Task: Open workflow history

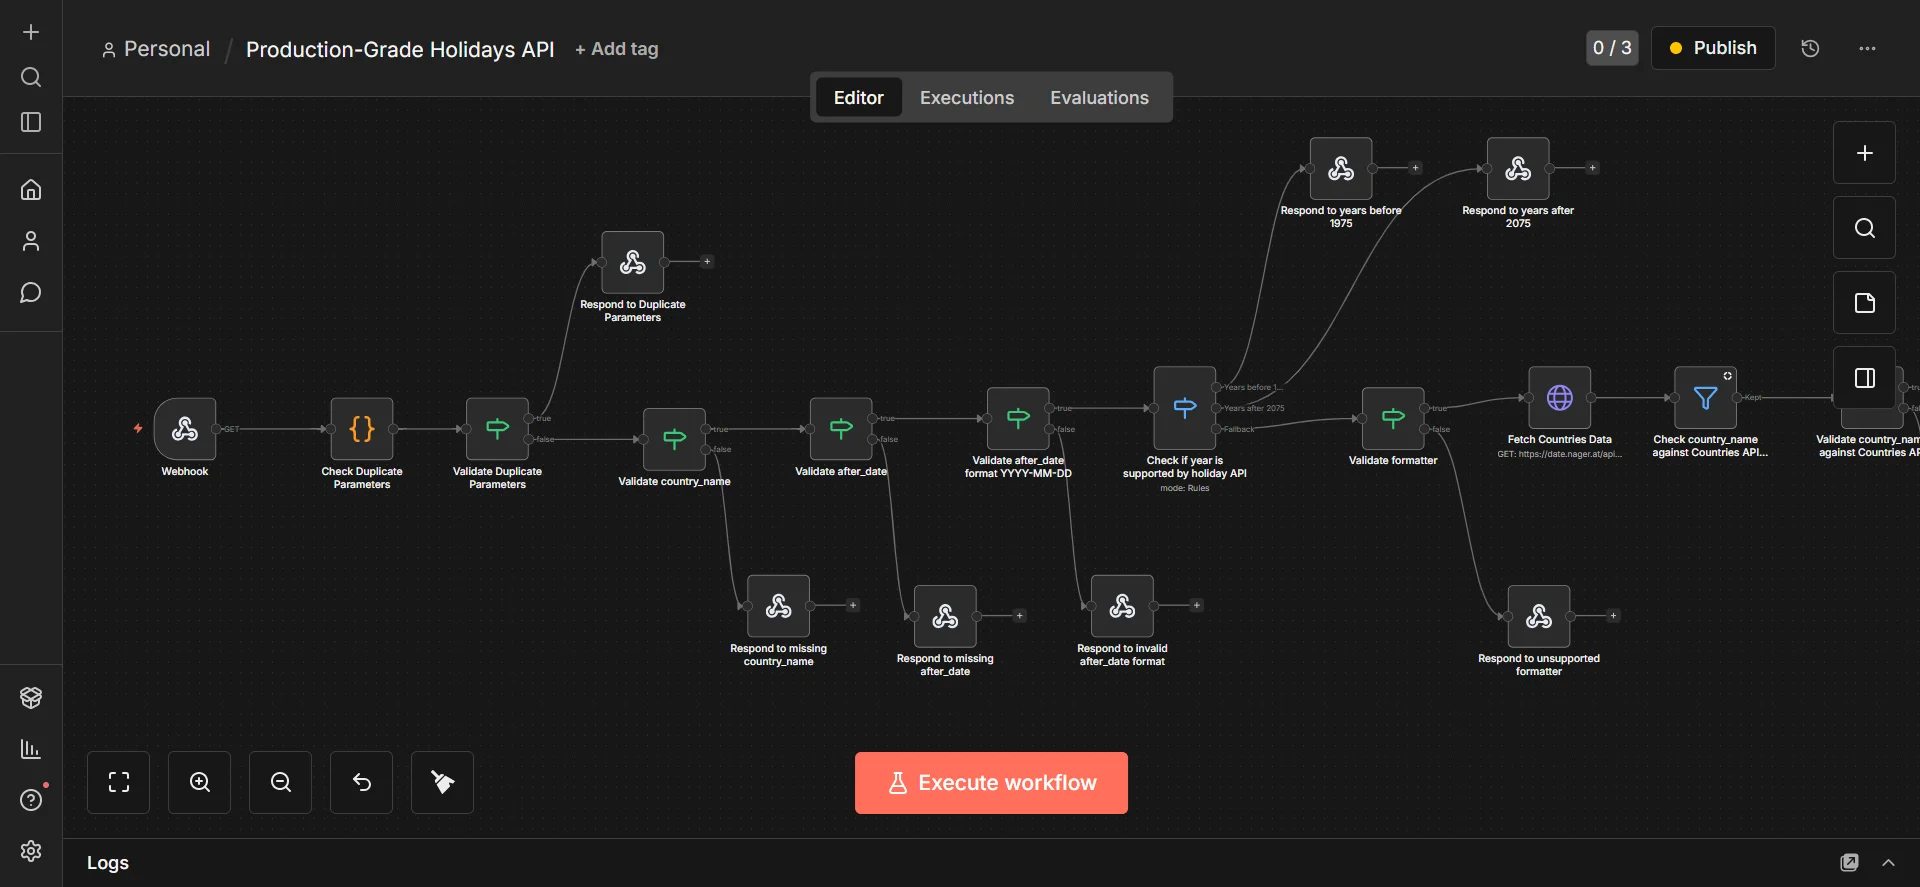Action: tap(1810, 48)
